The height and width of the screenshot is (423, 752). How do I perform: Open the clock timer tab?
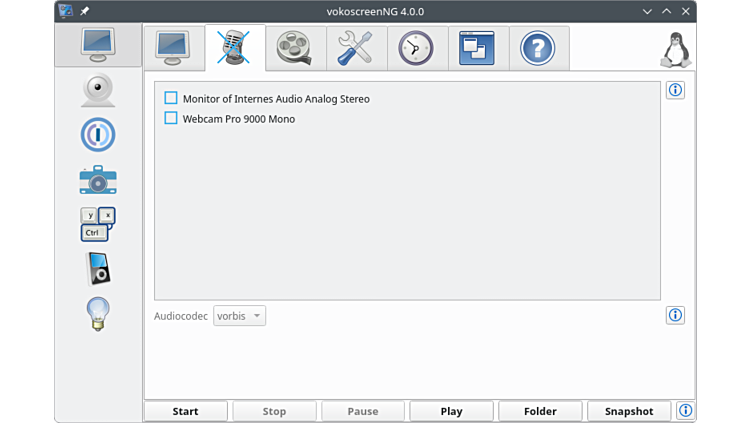[x=416, y=48]
